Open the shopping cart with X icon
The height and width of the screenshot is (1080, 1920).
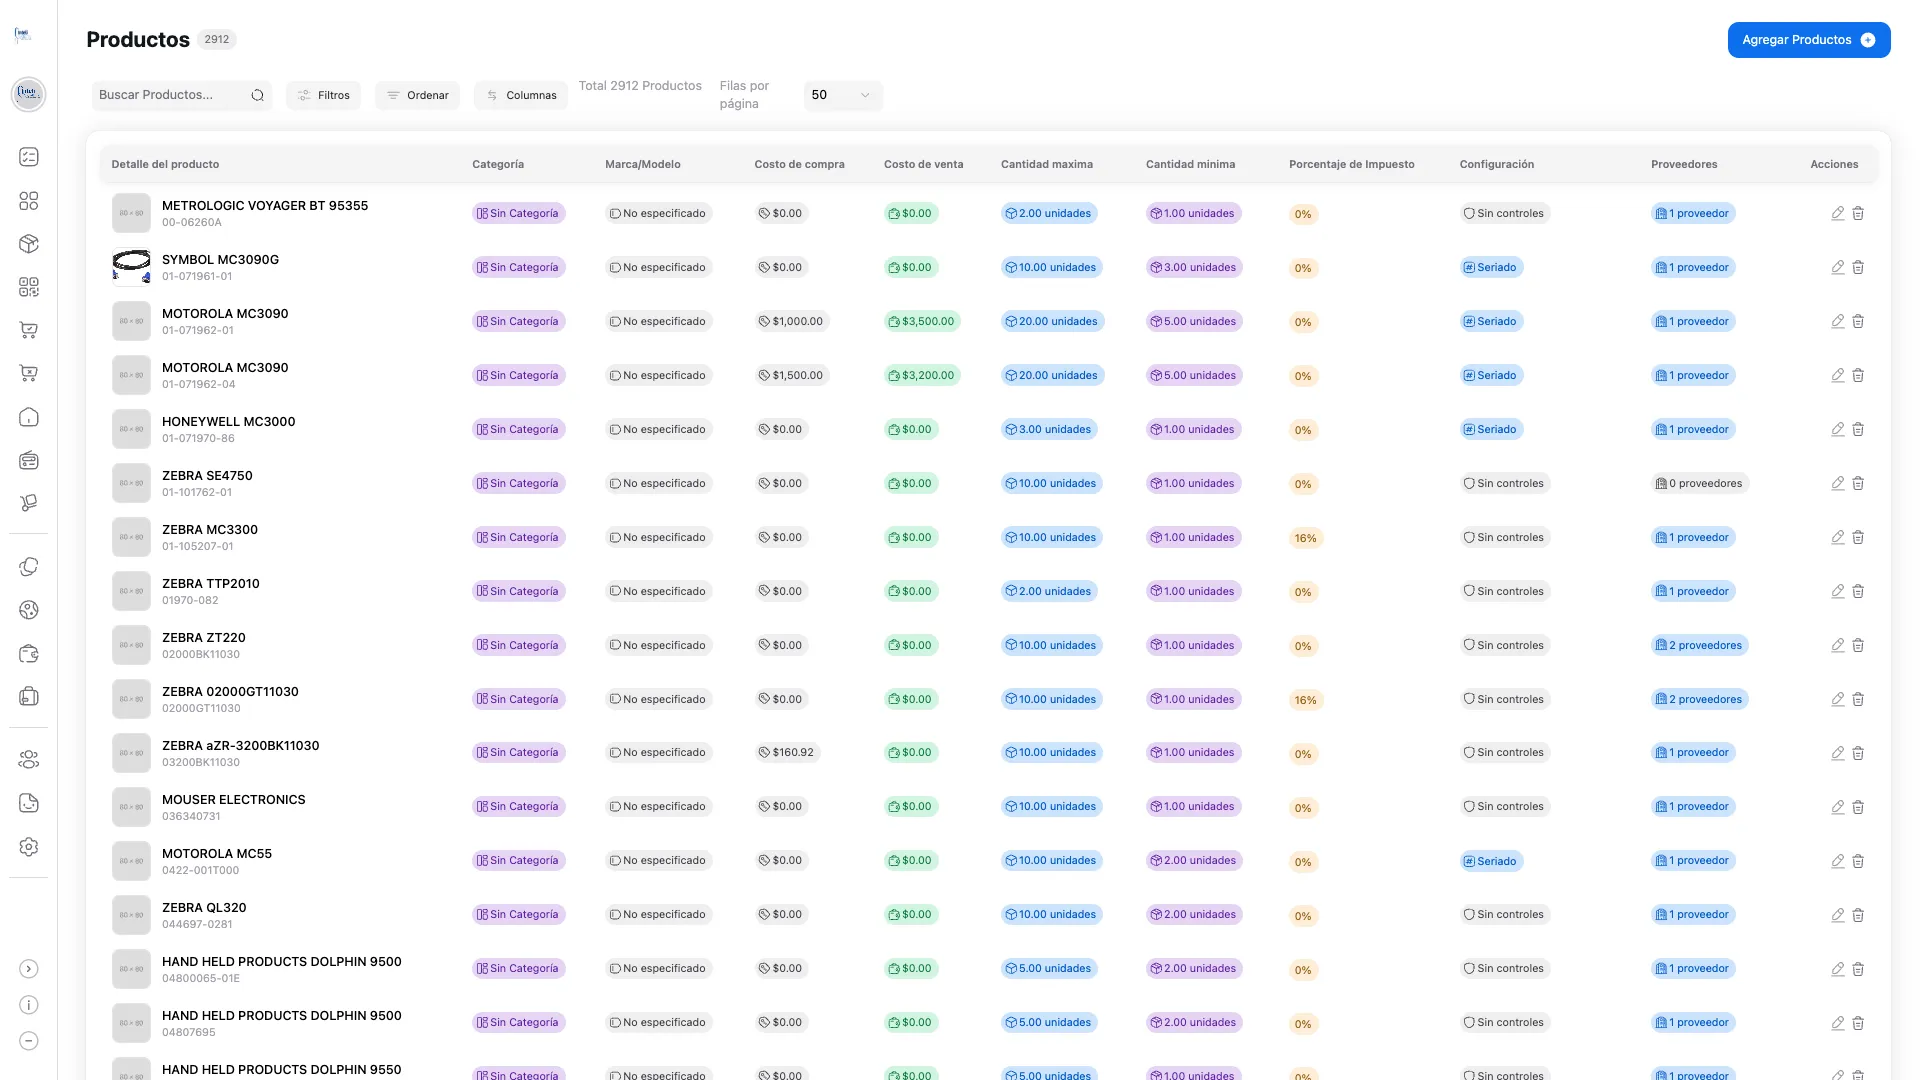[29, 374]
